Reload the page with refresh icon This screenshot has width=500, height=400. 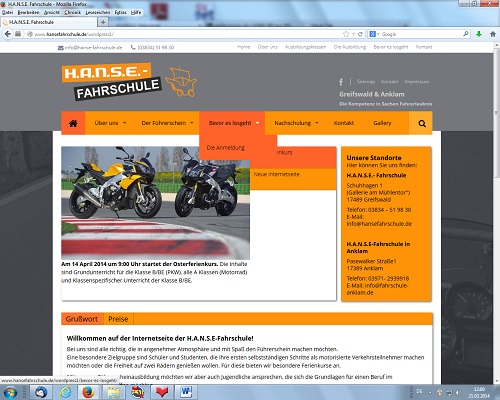tap(360, 34)
